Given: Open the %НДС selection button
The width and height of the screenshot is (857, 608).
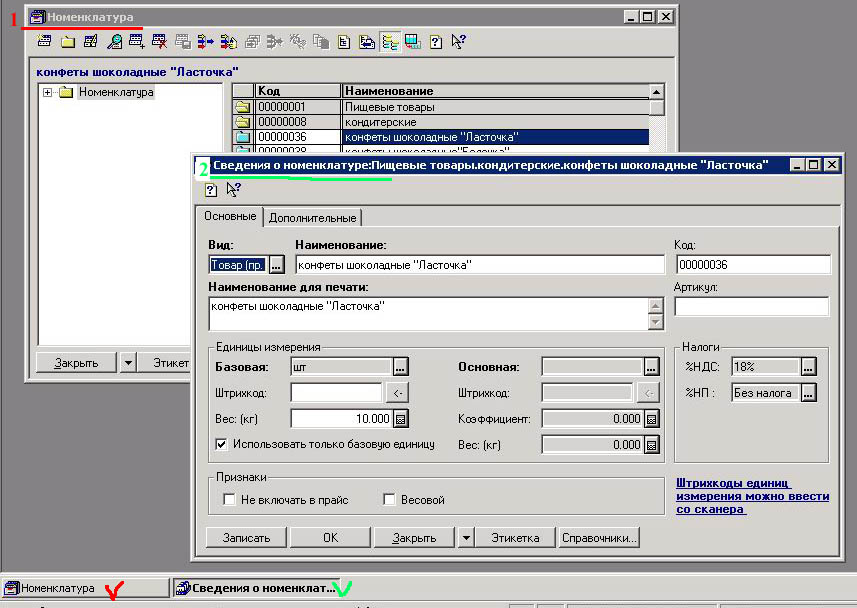Looking at the screenshot, I should coord(809,367).
